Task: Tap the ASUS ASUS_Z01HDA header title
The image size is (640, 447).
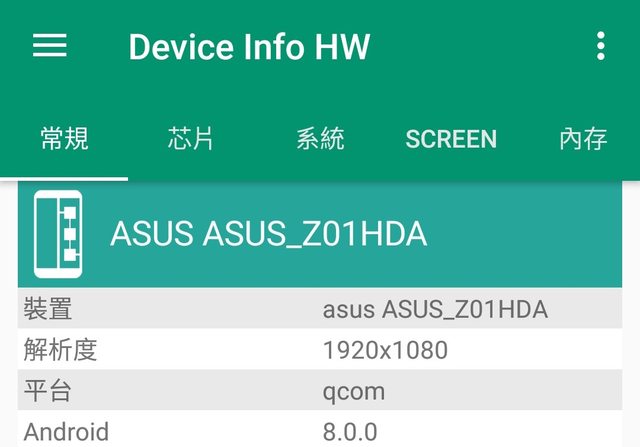Action: tap(268, 234)
